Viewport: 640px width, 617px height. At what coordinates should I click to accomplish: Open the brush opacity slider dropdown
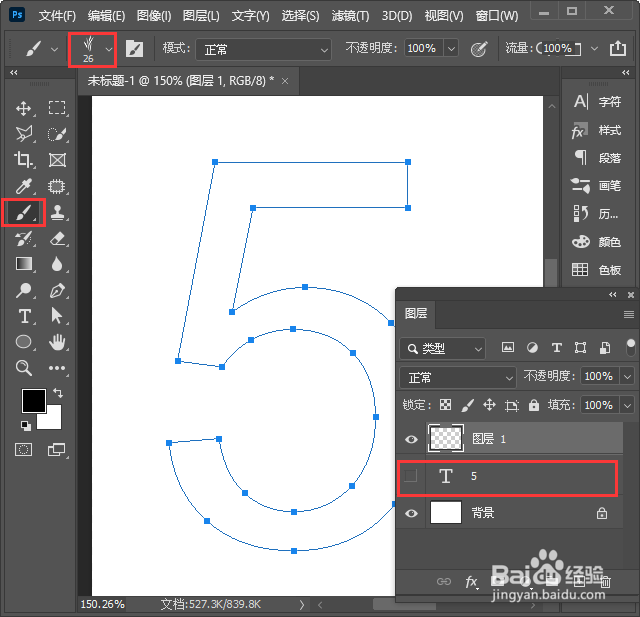pos(451,49)
